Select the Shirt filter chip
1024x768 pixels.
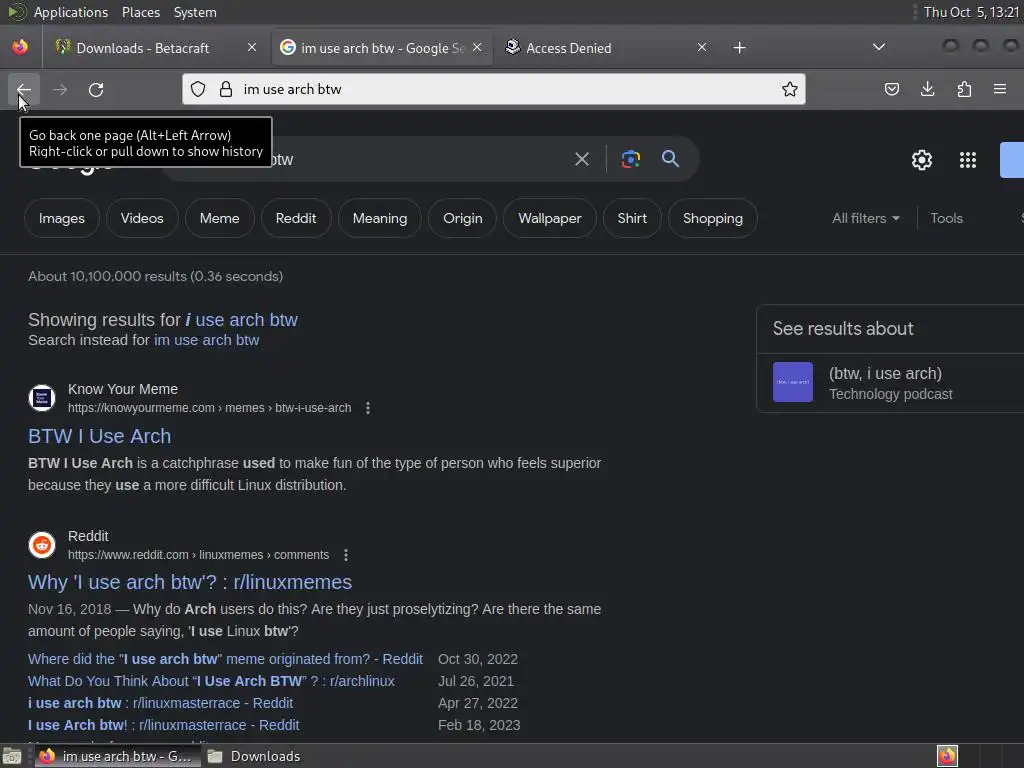click(x=632, y=218)
